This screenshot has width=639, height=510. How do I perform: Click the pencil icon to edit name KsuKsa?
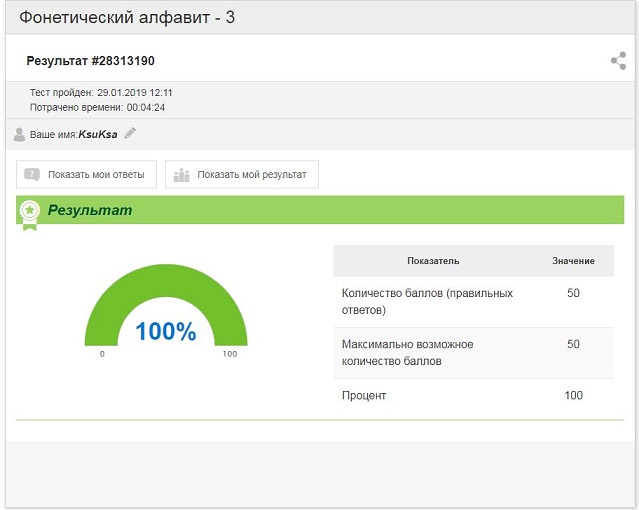130,133
